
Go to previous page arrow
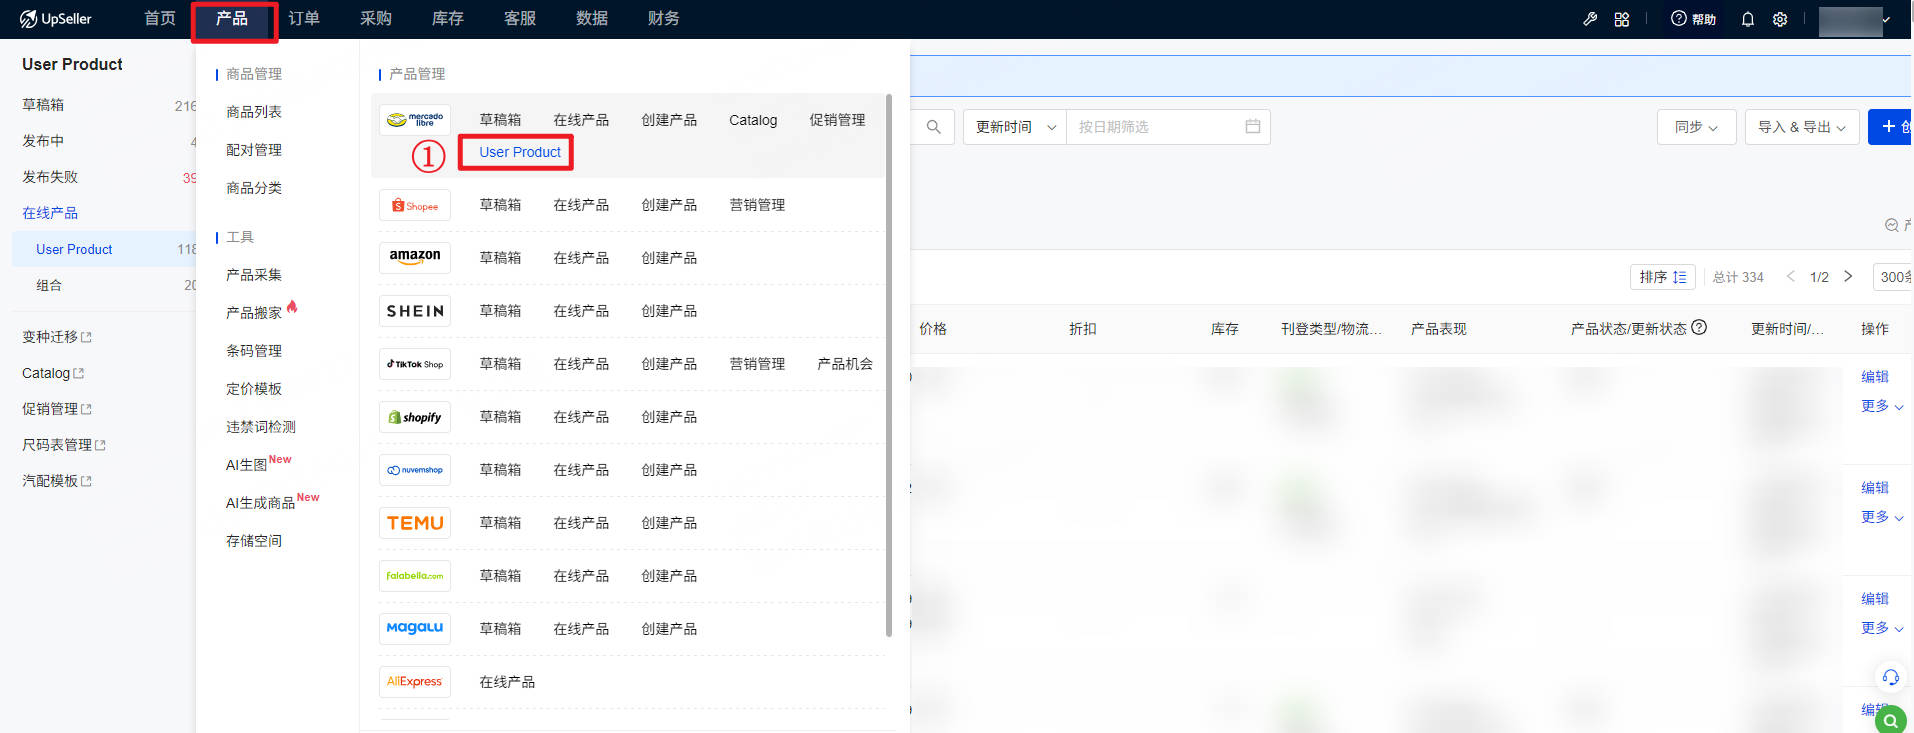1791,277
